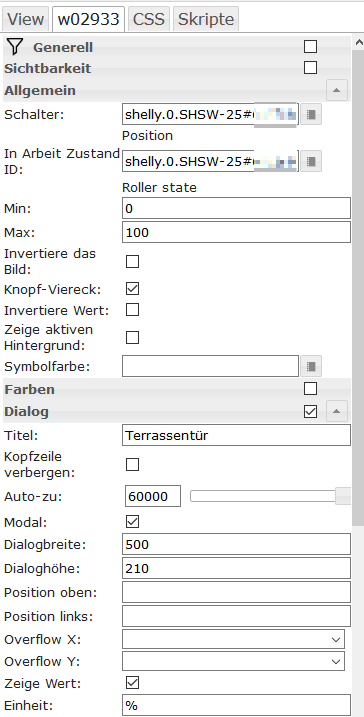Select the w02933 widget tab

88,19
